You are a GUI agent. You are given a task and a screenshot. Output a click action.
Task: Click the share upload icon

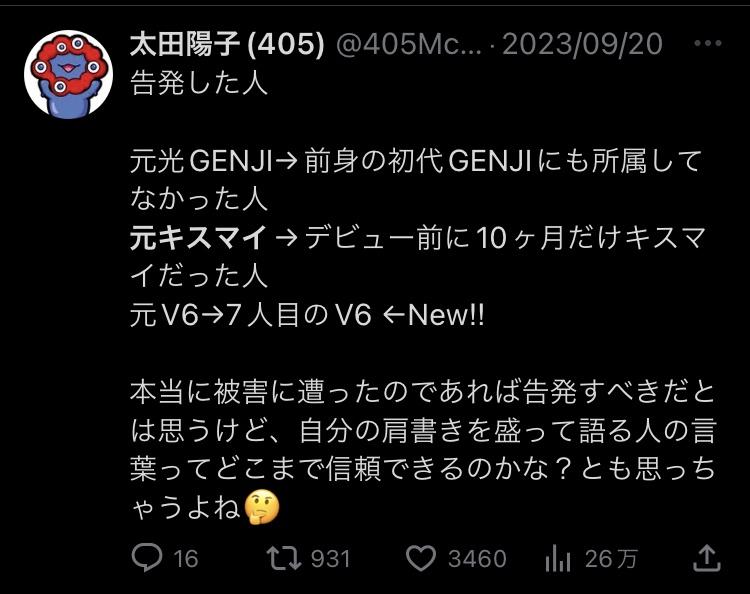click(707, 558)
